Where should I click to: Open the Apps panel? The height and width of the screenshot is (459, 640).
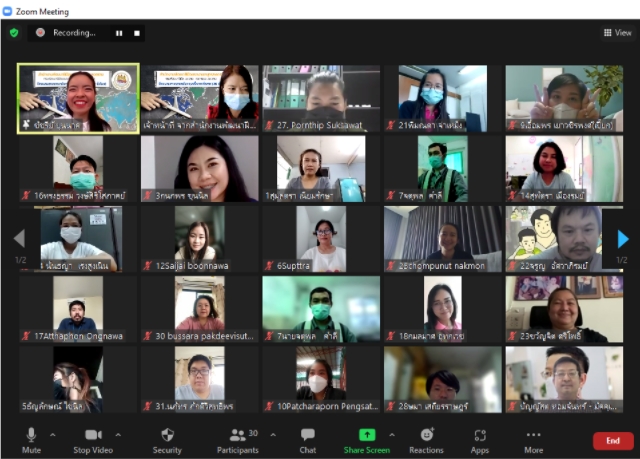pos(480,439)
